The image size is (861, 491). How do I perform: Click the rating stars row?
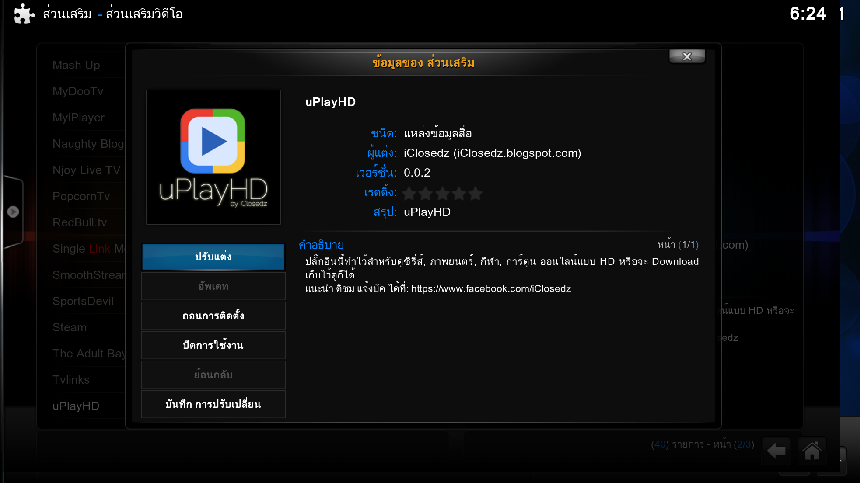(x=443, y=193)
